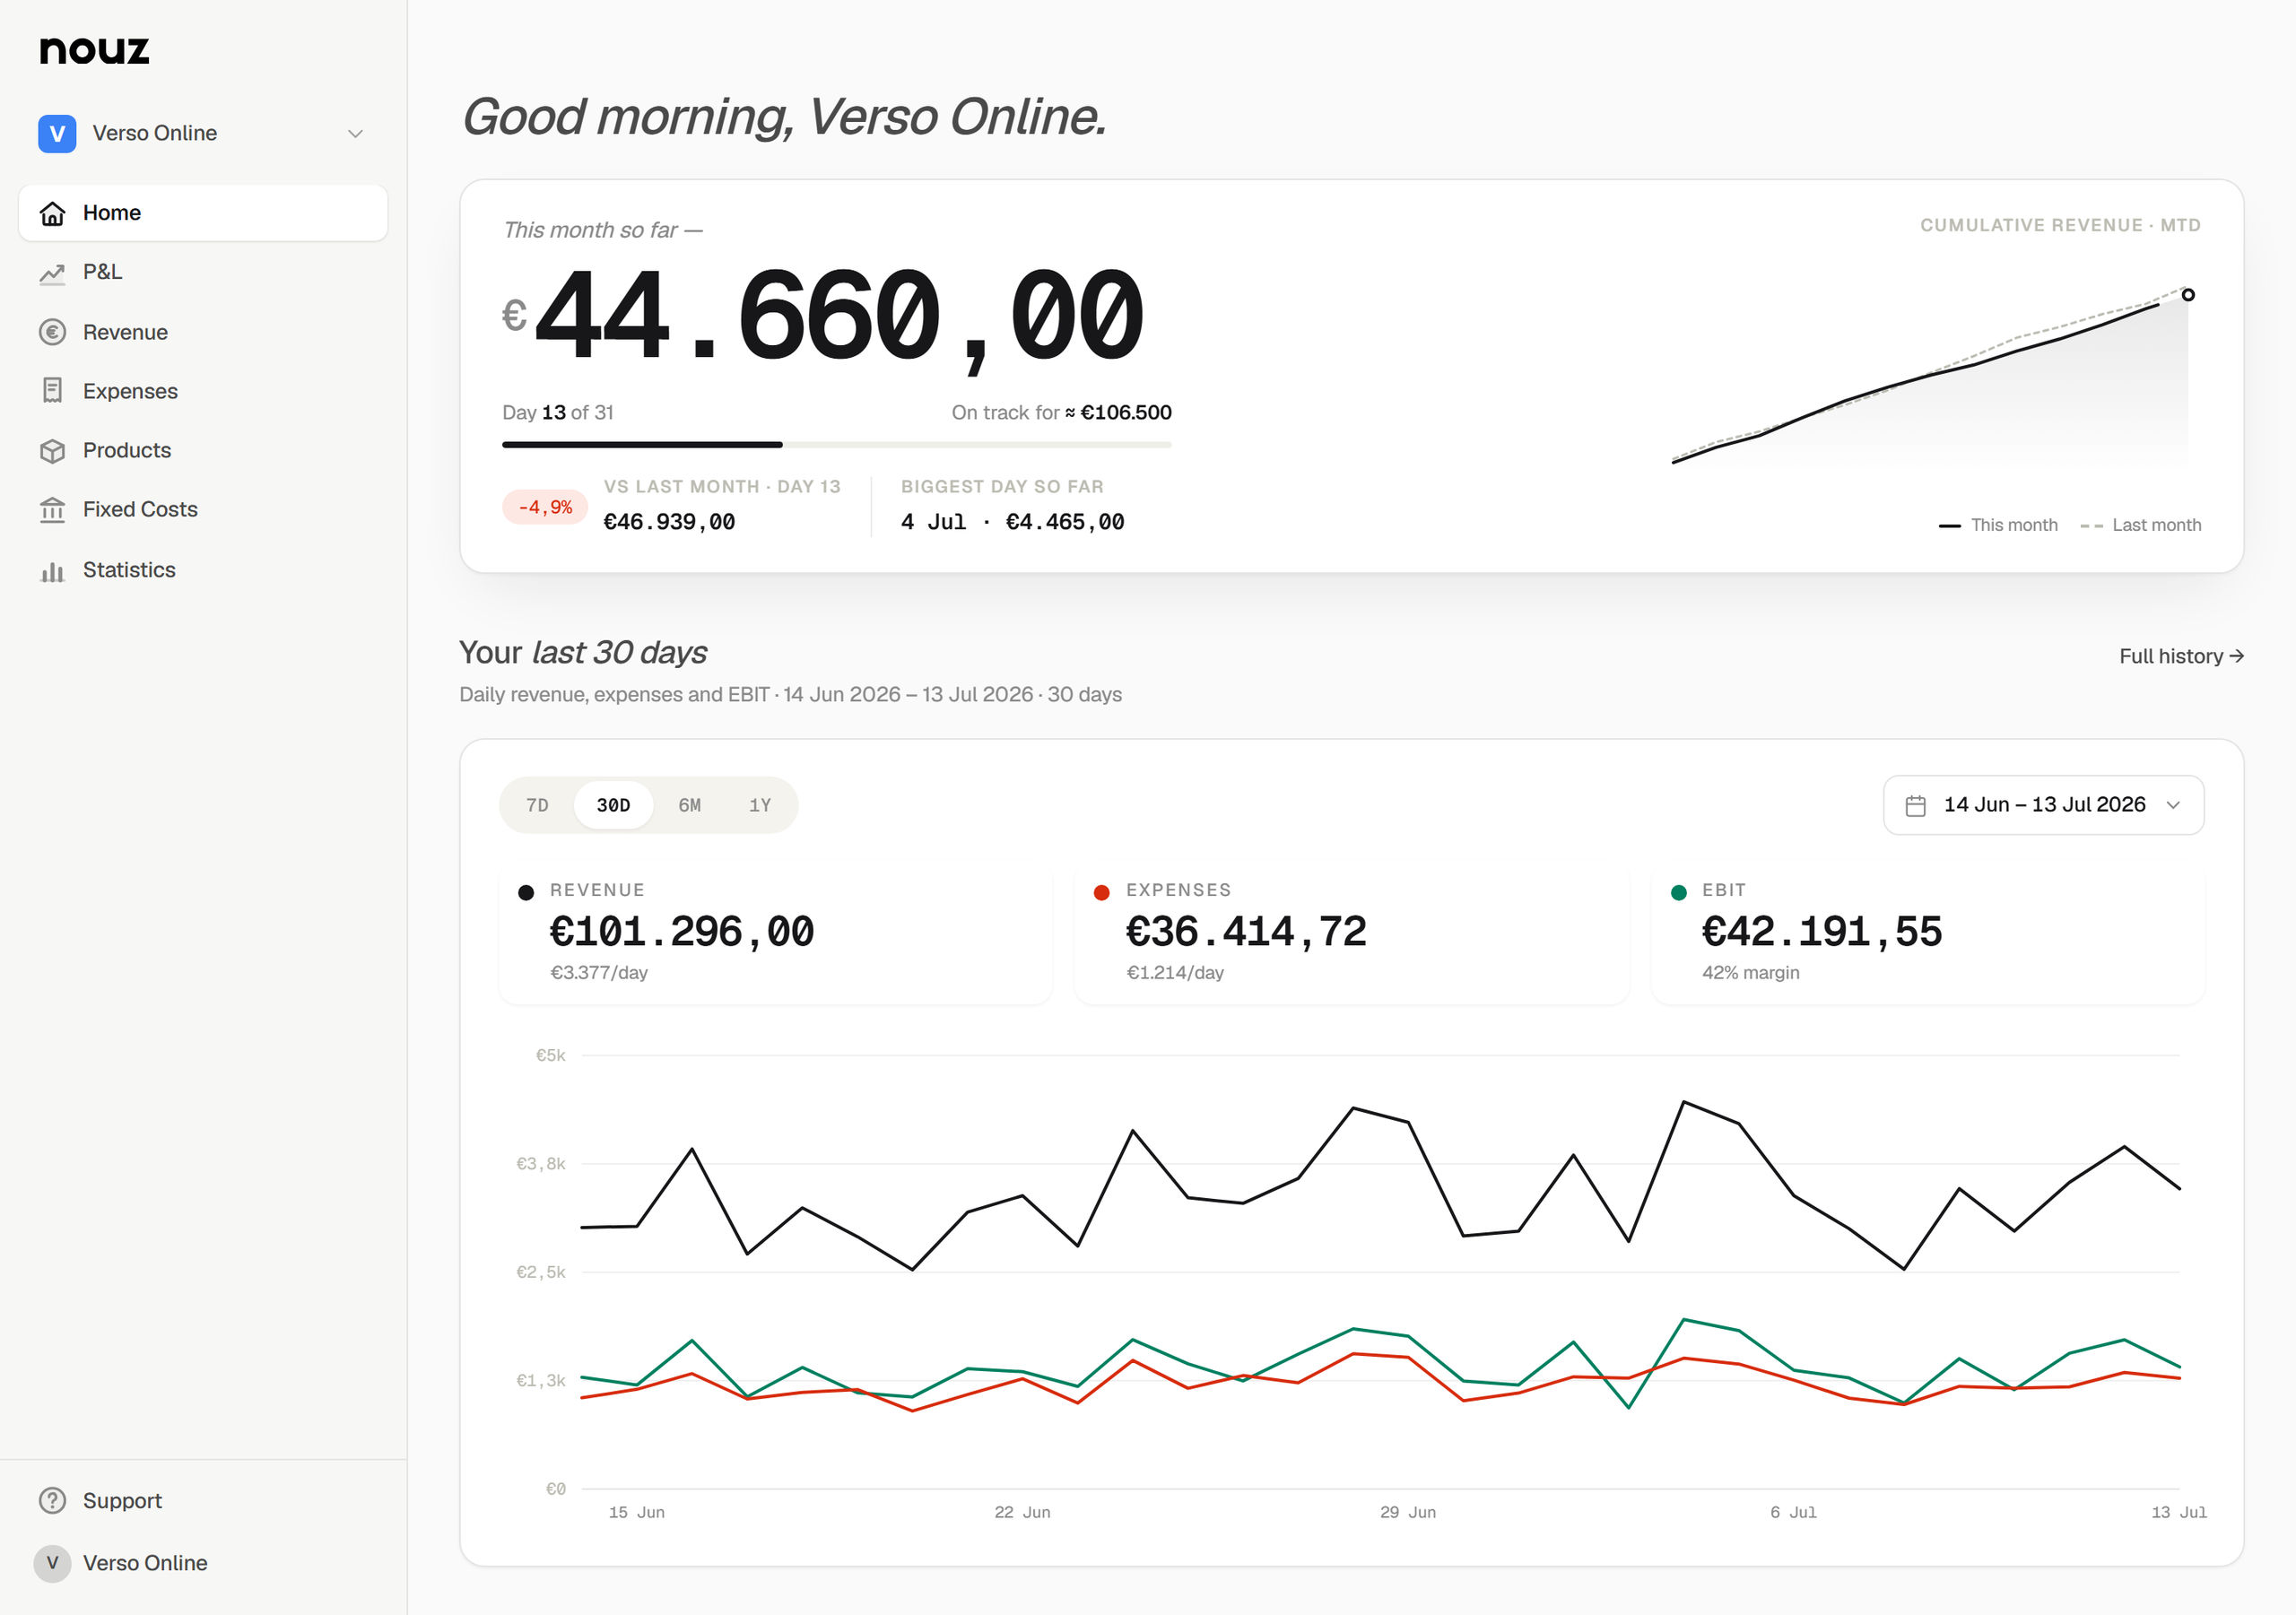
Task: Navigate to Revenue
Action: [203, 332]
